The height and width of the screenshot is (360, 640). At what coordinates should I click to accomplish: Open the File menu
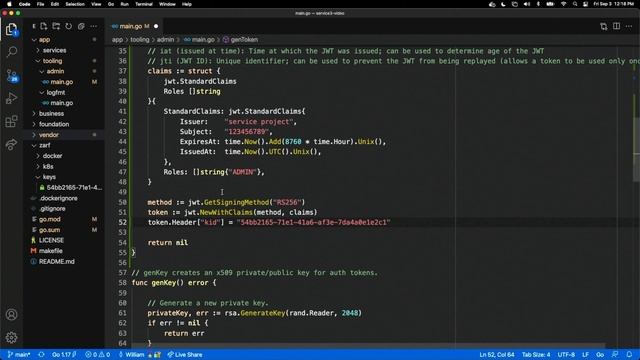(x=40, y=4)
